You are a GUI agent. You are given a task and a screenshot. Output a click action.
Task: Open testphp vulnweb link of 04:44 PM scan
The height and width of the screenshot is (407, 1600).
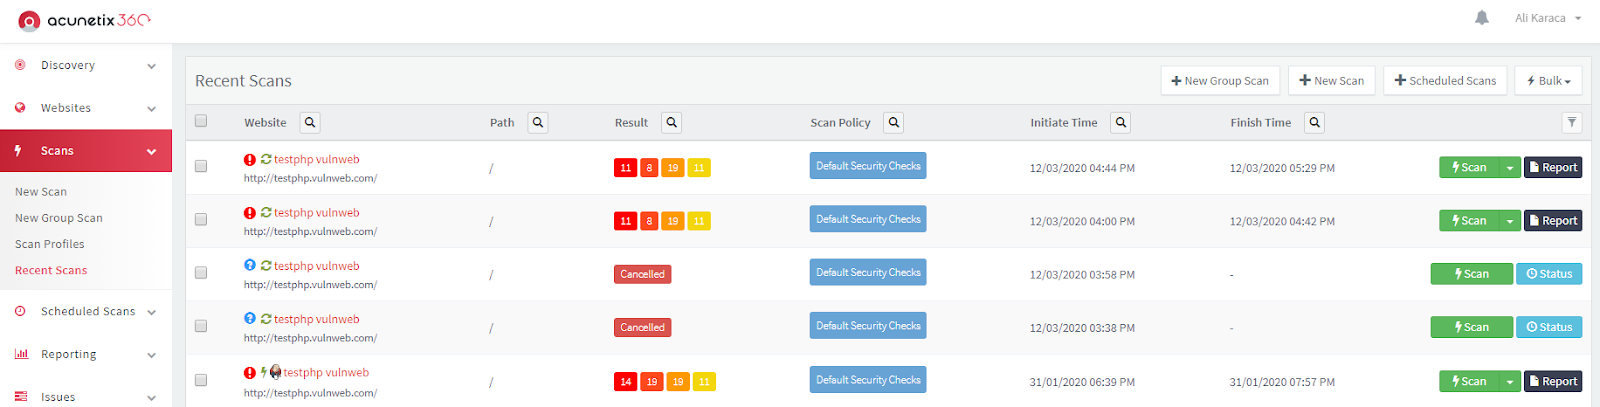317,159
